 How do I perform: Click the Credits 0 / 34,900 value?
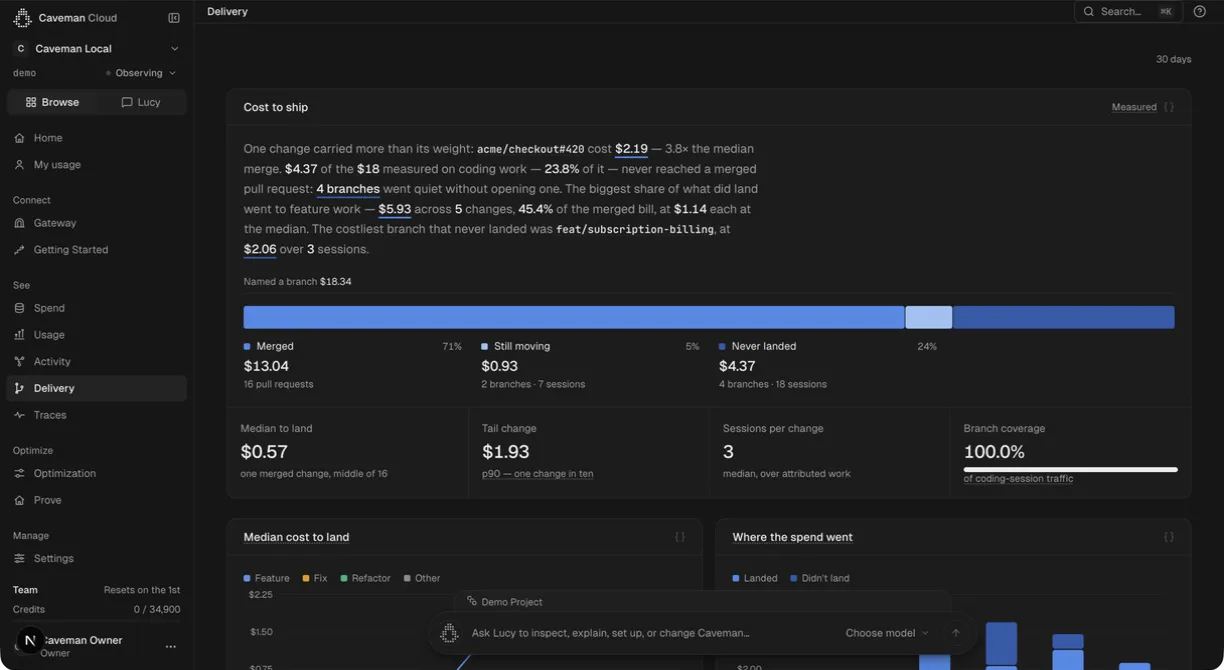(157, 609)
